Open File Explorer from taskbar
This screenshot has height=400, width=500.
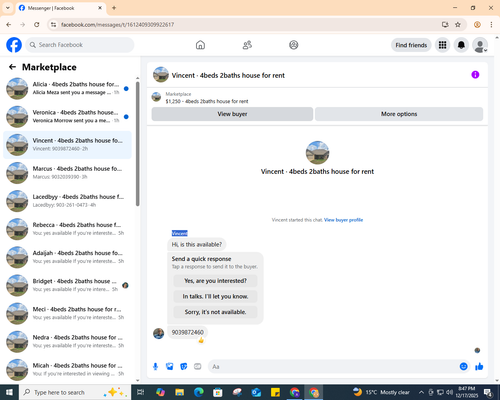tap(179, 392)
